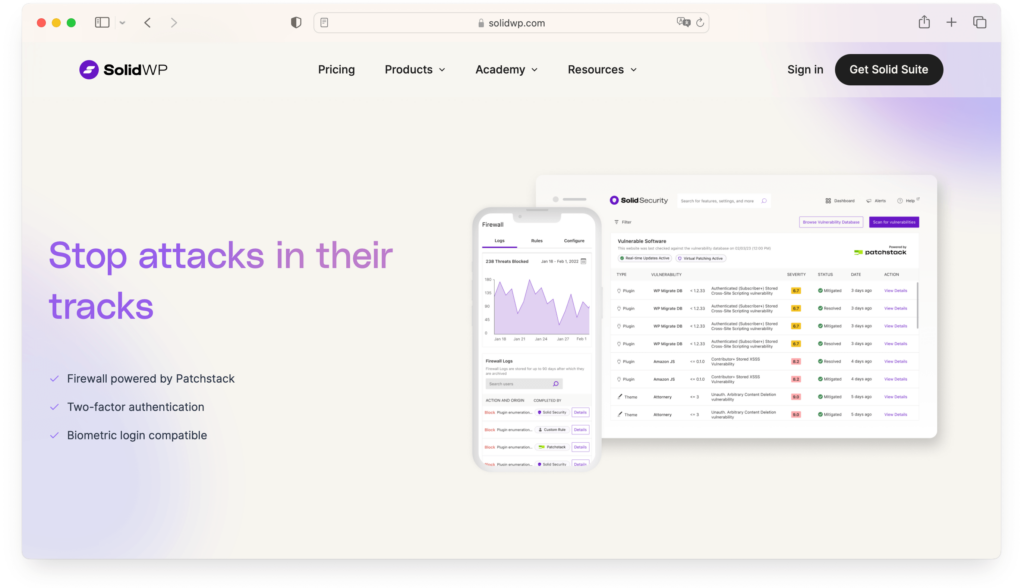Screen dimensions: 1024x588
Task: Click the VULNERABILITY column header
Action: (666, 274)
